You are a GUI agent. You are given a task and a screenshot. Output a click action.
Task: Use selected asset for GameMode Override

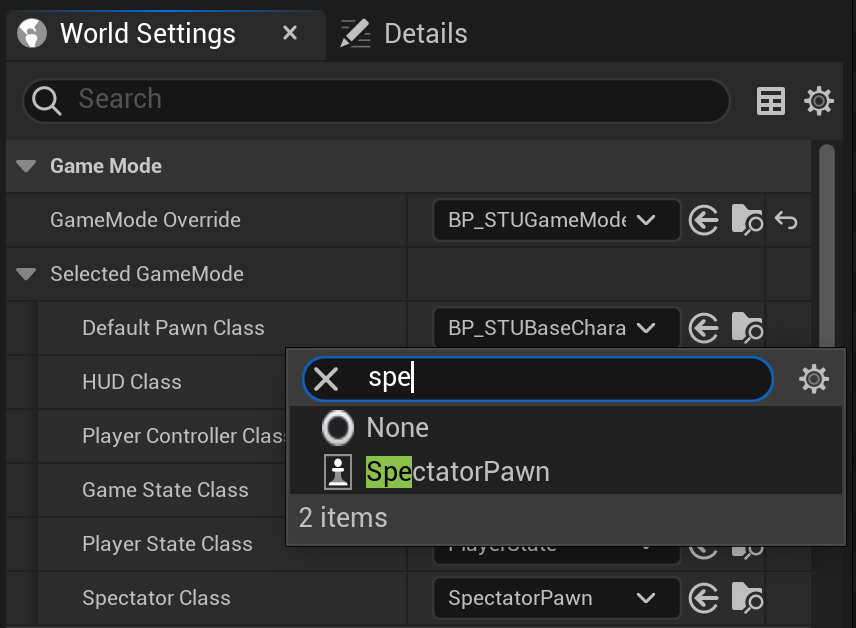703,221
